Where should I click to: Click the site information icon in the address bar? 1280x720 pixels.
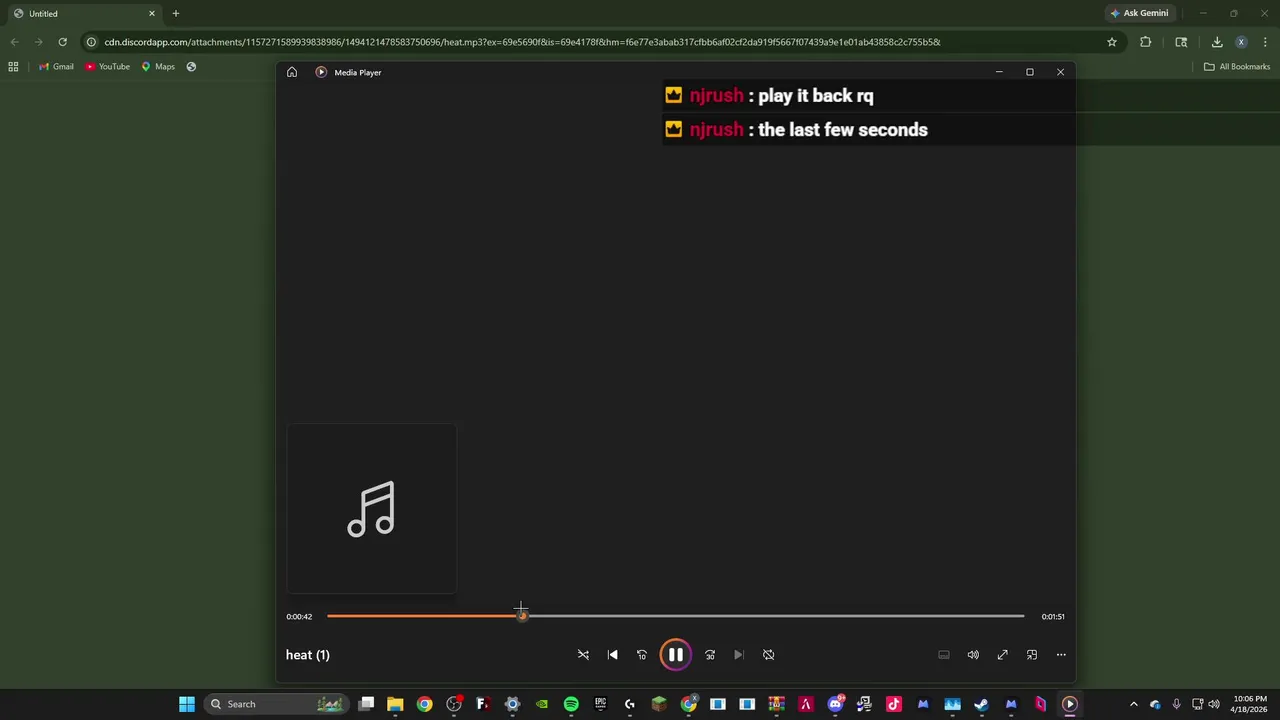91,42
